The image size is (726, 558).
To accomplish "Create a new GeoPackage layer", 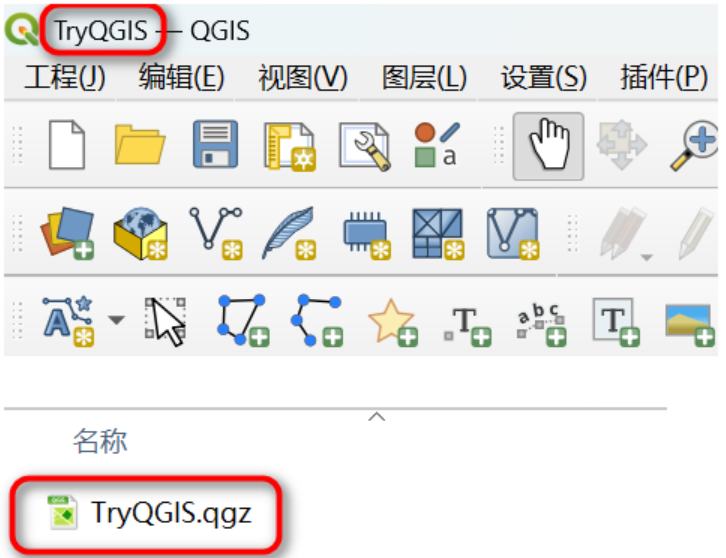I will (x=141, y=233).
